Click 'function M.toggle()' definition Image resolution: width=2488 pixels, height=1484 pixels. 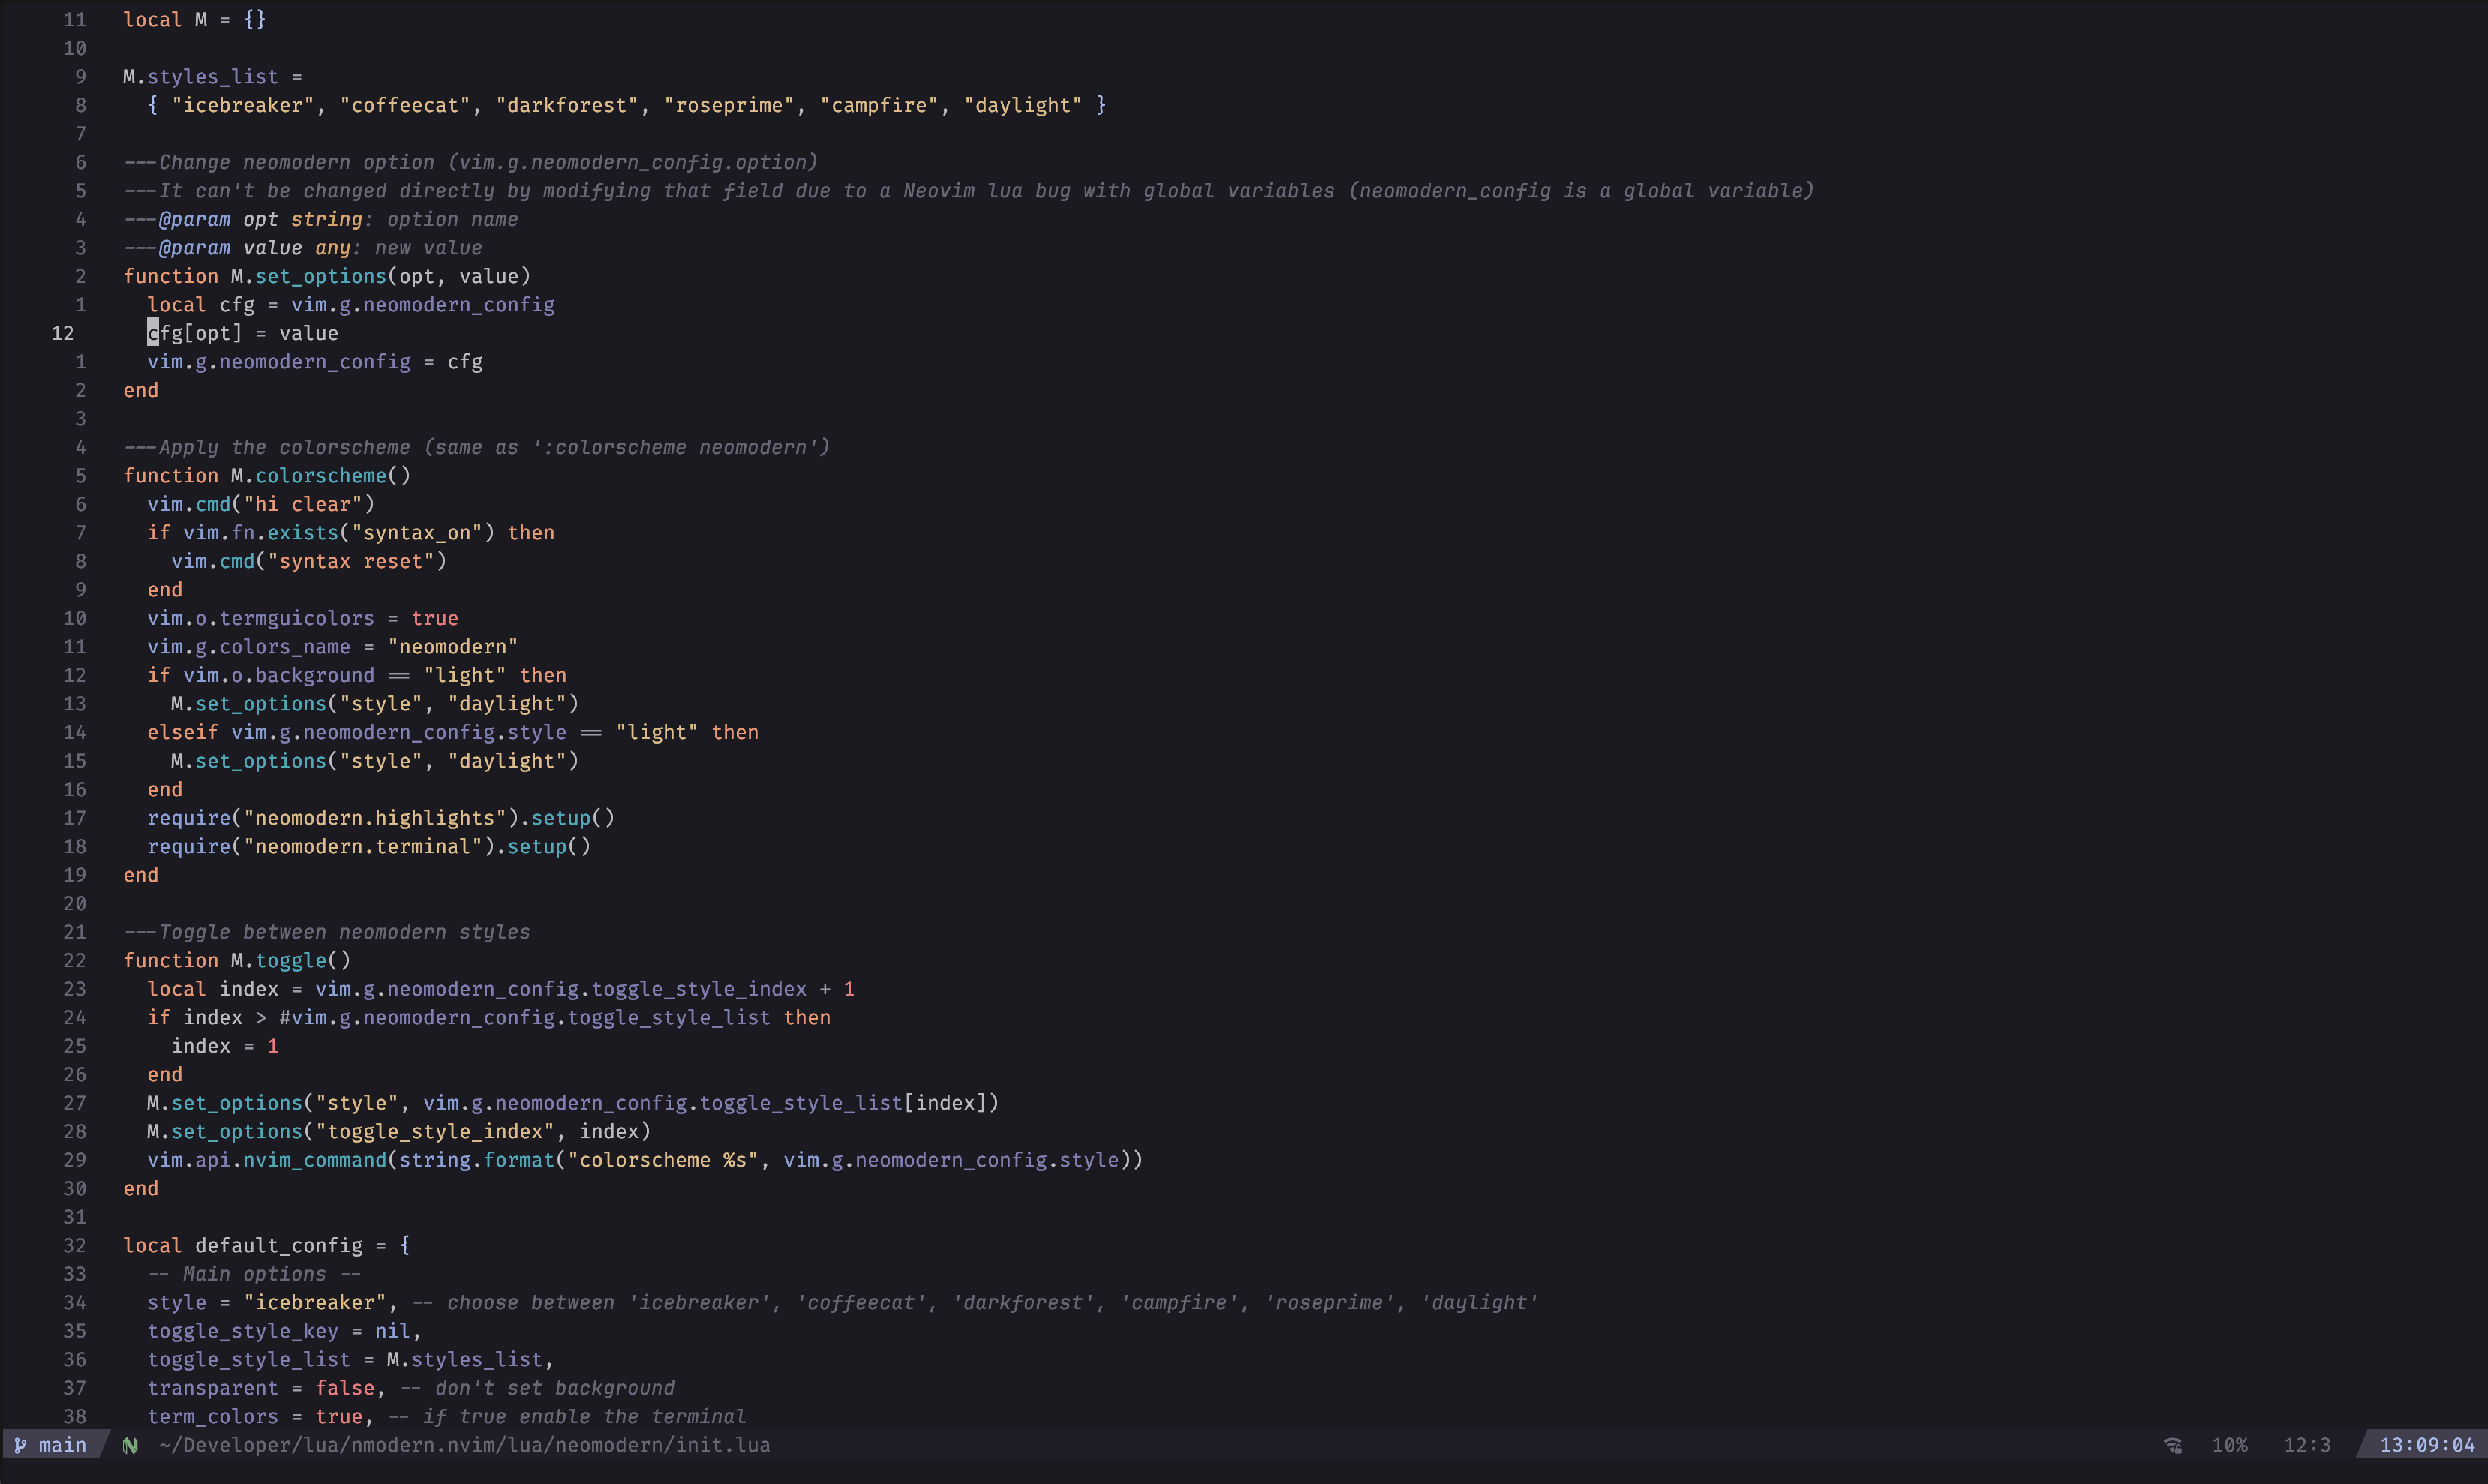pos(237,960)
